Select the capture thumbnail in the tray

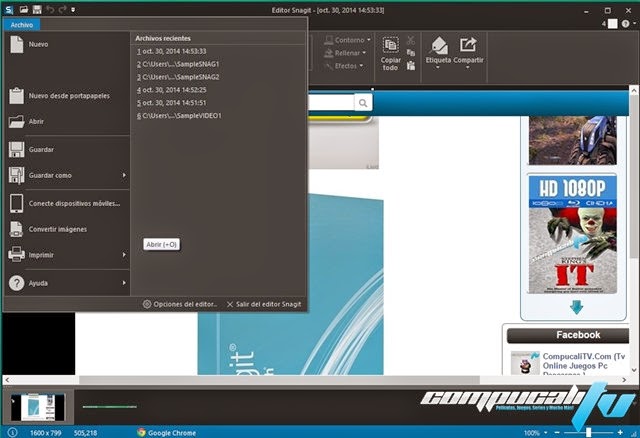click(38, 407)
